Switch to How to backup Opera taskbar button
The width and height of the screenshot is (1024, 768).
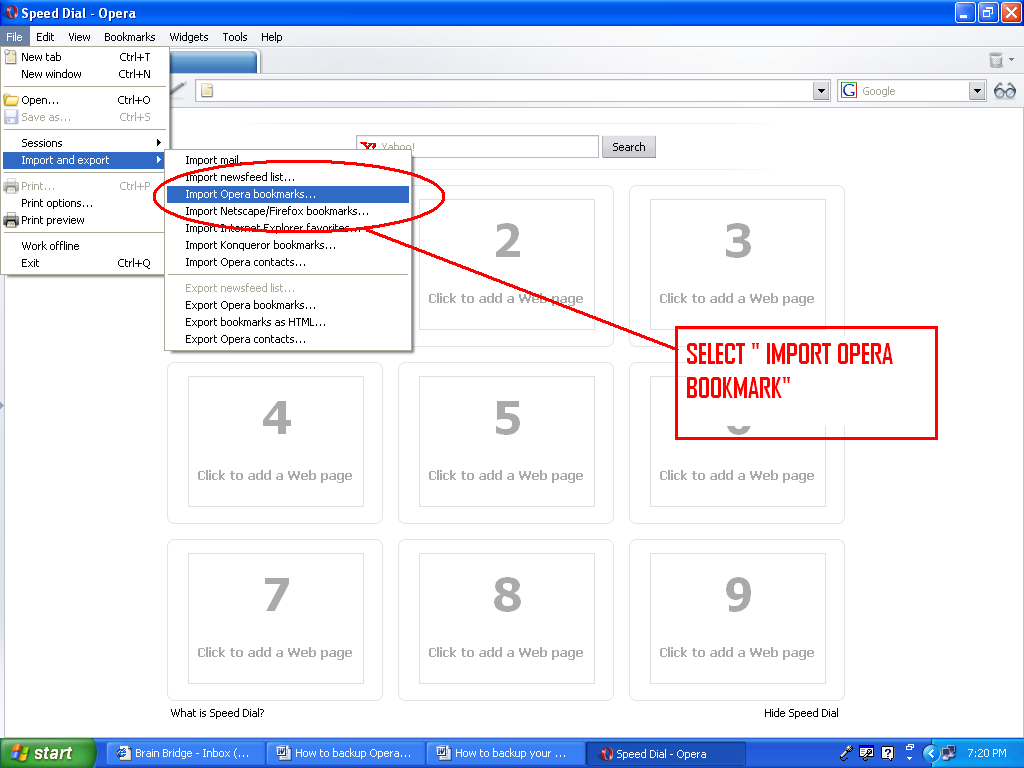(x=346, y=754)
